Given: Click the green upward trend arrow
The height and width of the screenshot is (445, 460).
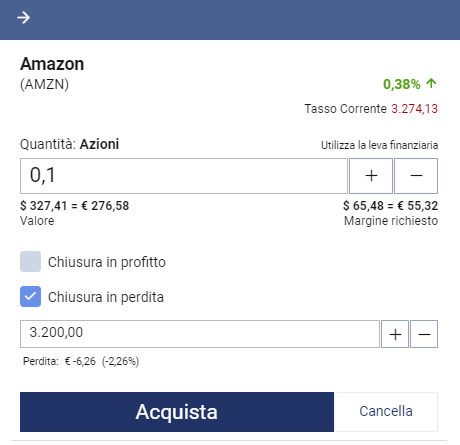Looking at the screenshot, I should point(431,83).
